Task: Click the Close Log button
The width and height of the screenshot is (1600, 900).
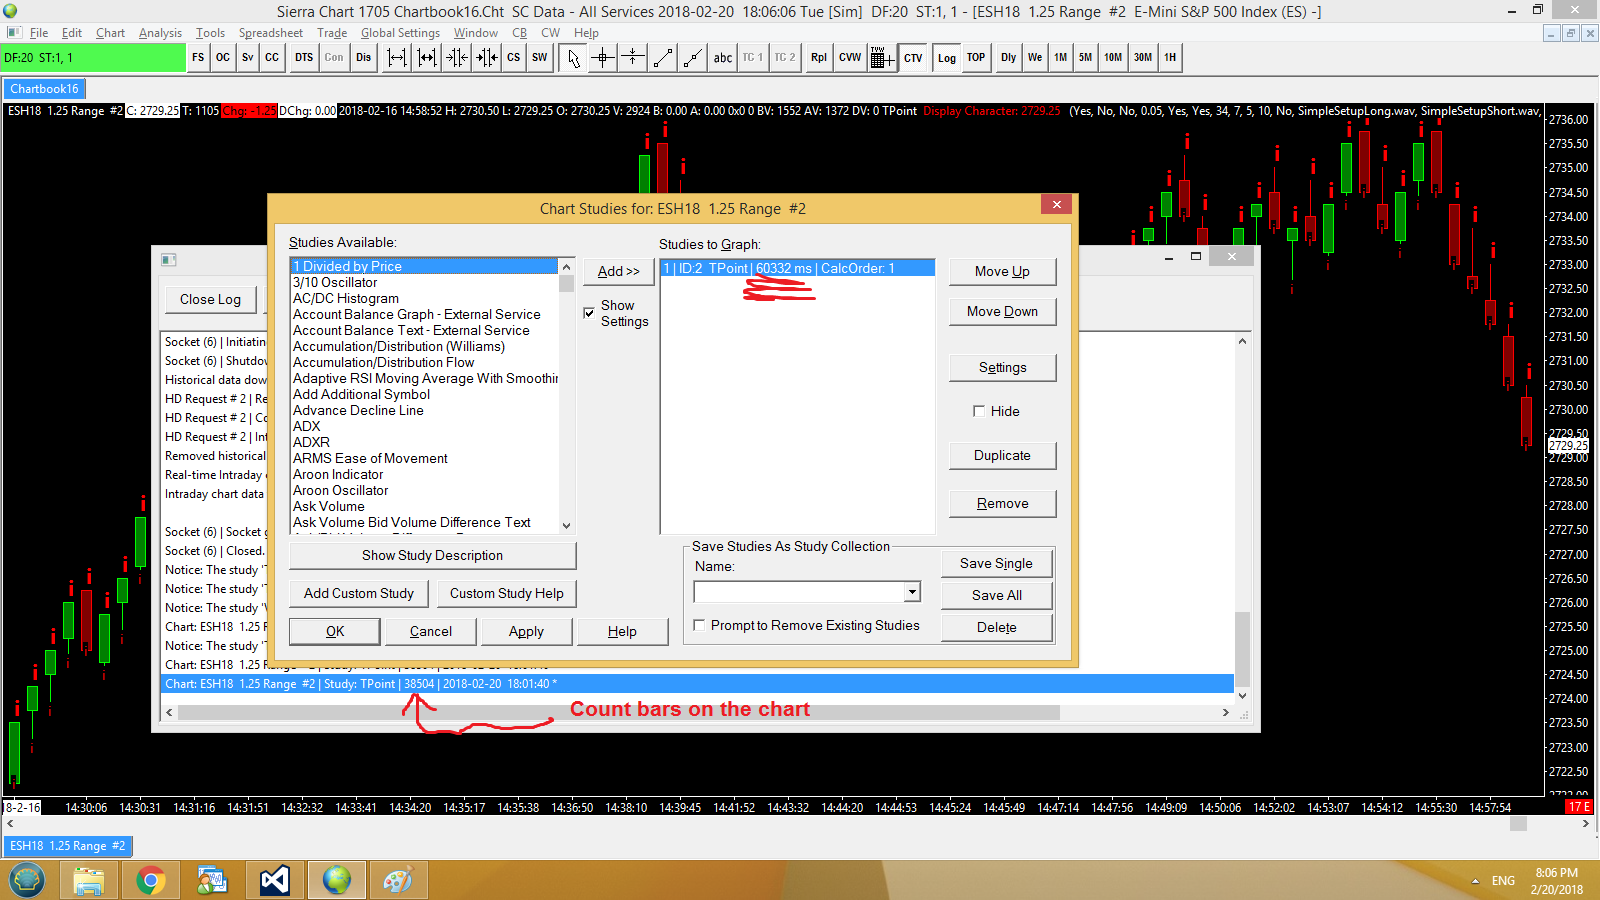Action: pyautogui.click(x=210, y=299)
